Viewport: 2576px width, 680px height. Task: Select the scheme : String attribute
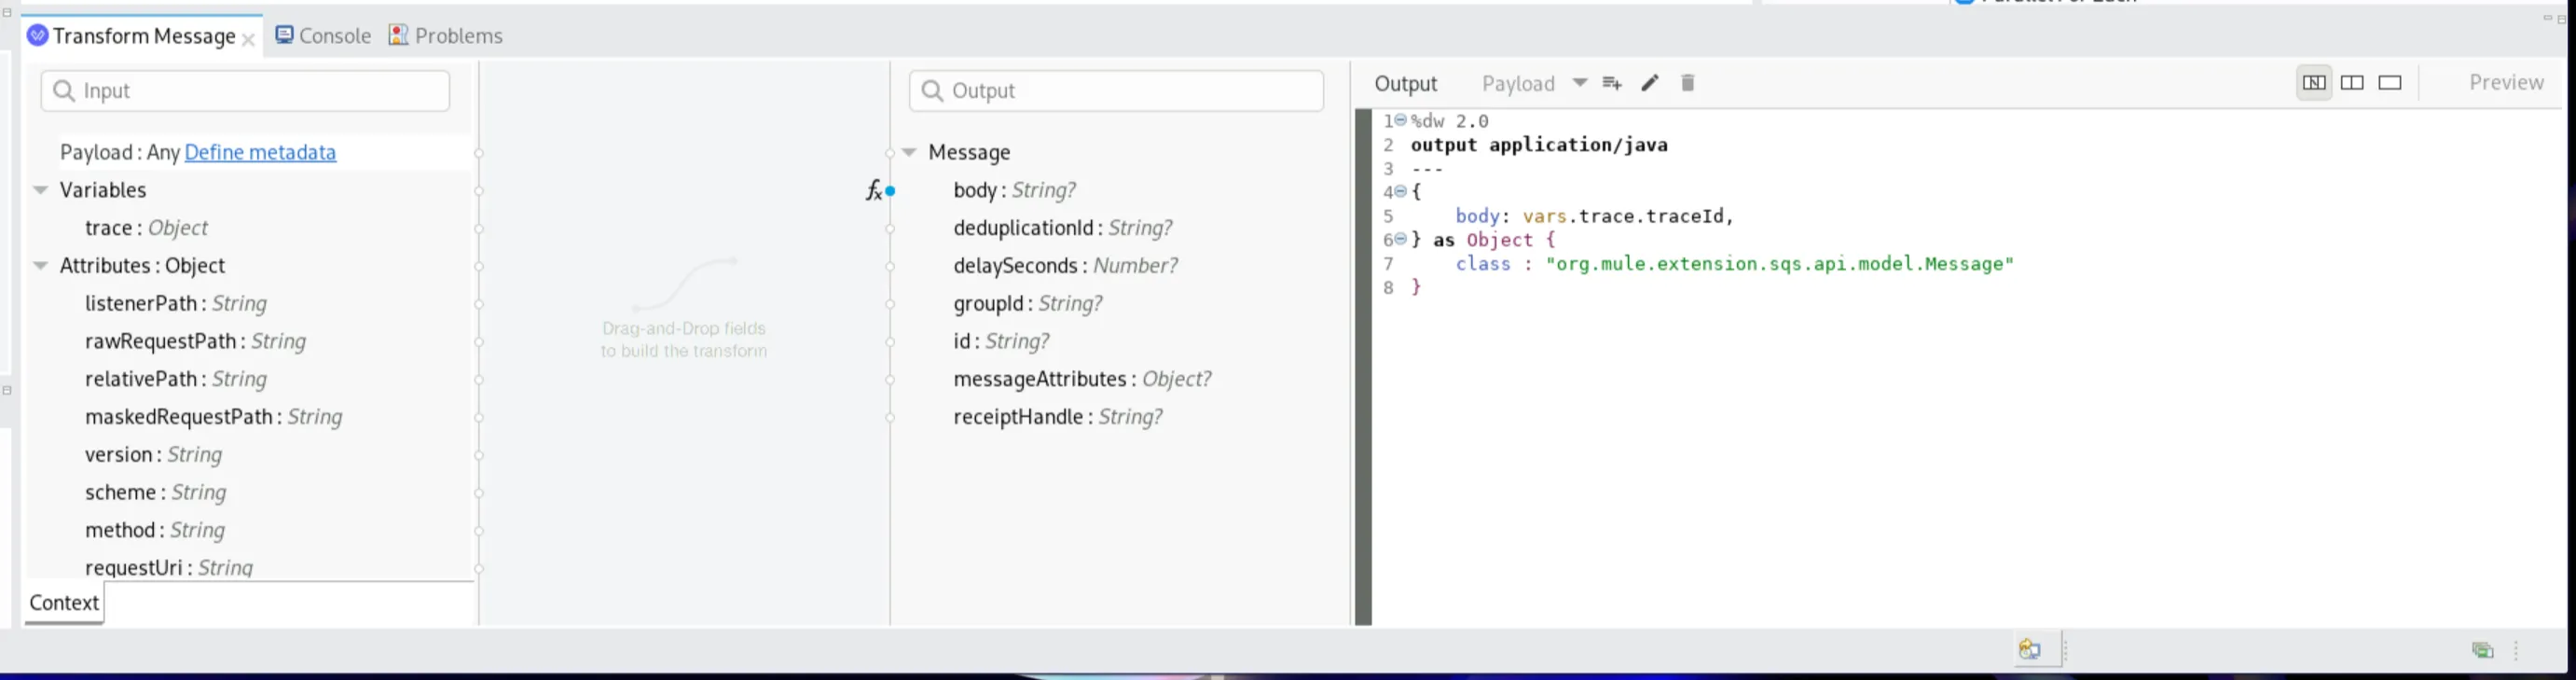(155, 493)
